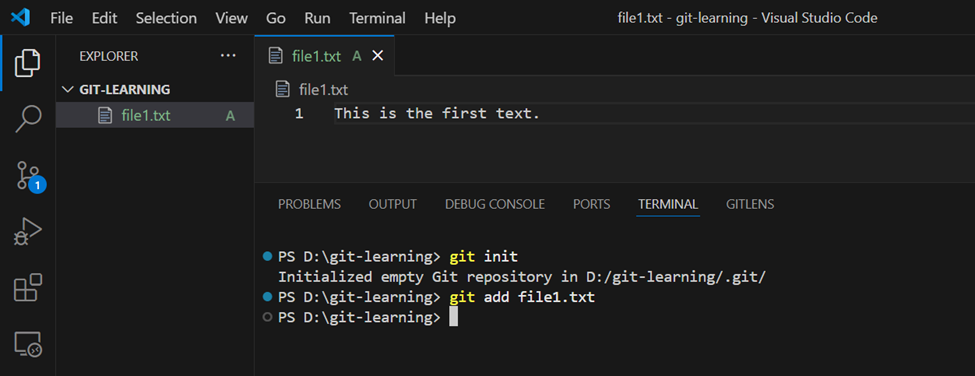The height and width of the screenshot is (376, 975).
Task: Select file1.txt in the Explorer tree
Action: [x=155, y=116]
